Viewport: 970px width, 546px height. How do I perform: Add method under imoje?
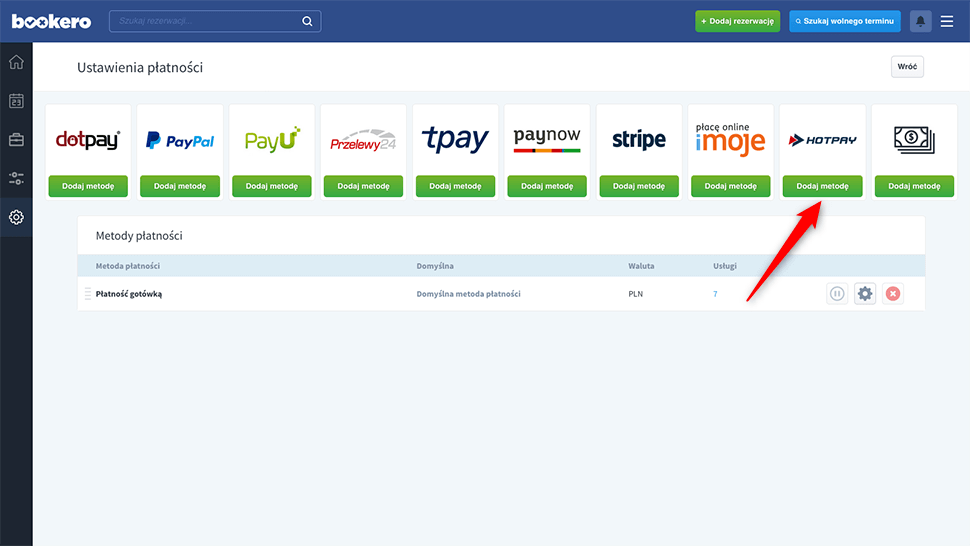click(x=731, y=186)
